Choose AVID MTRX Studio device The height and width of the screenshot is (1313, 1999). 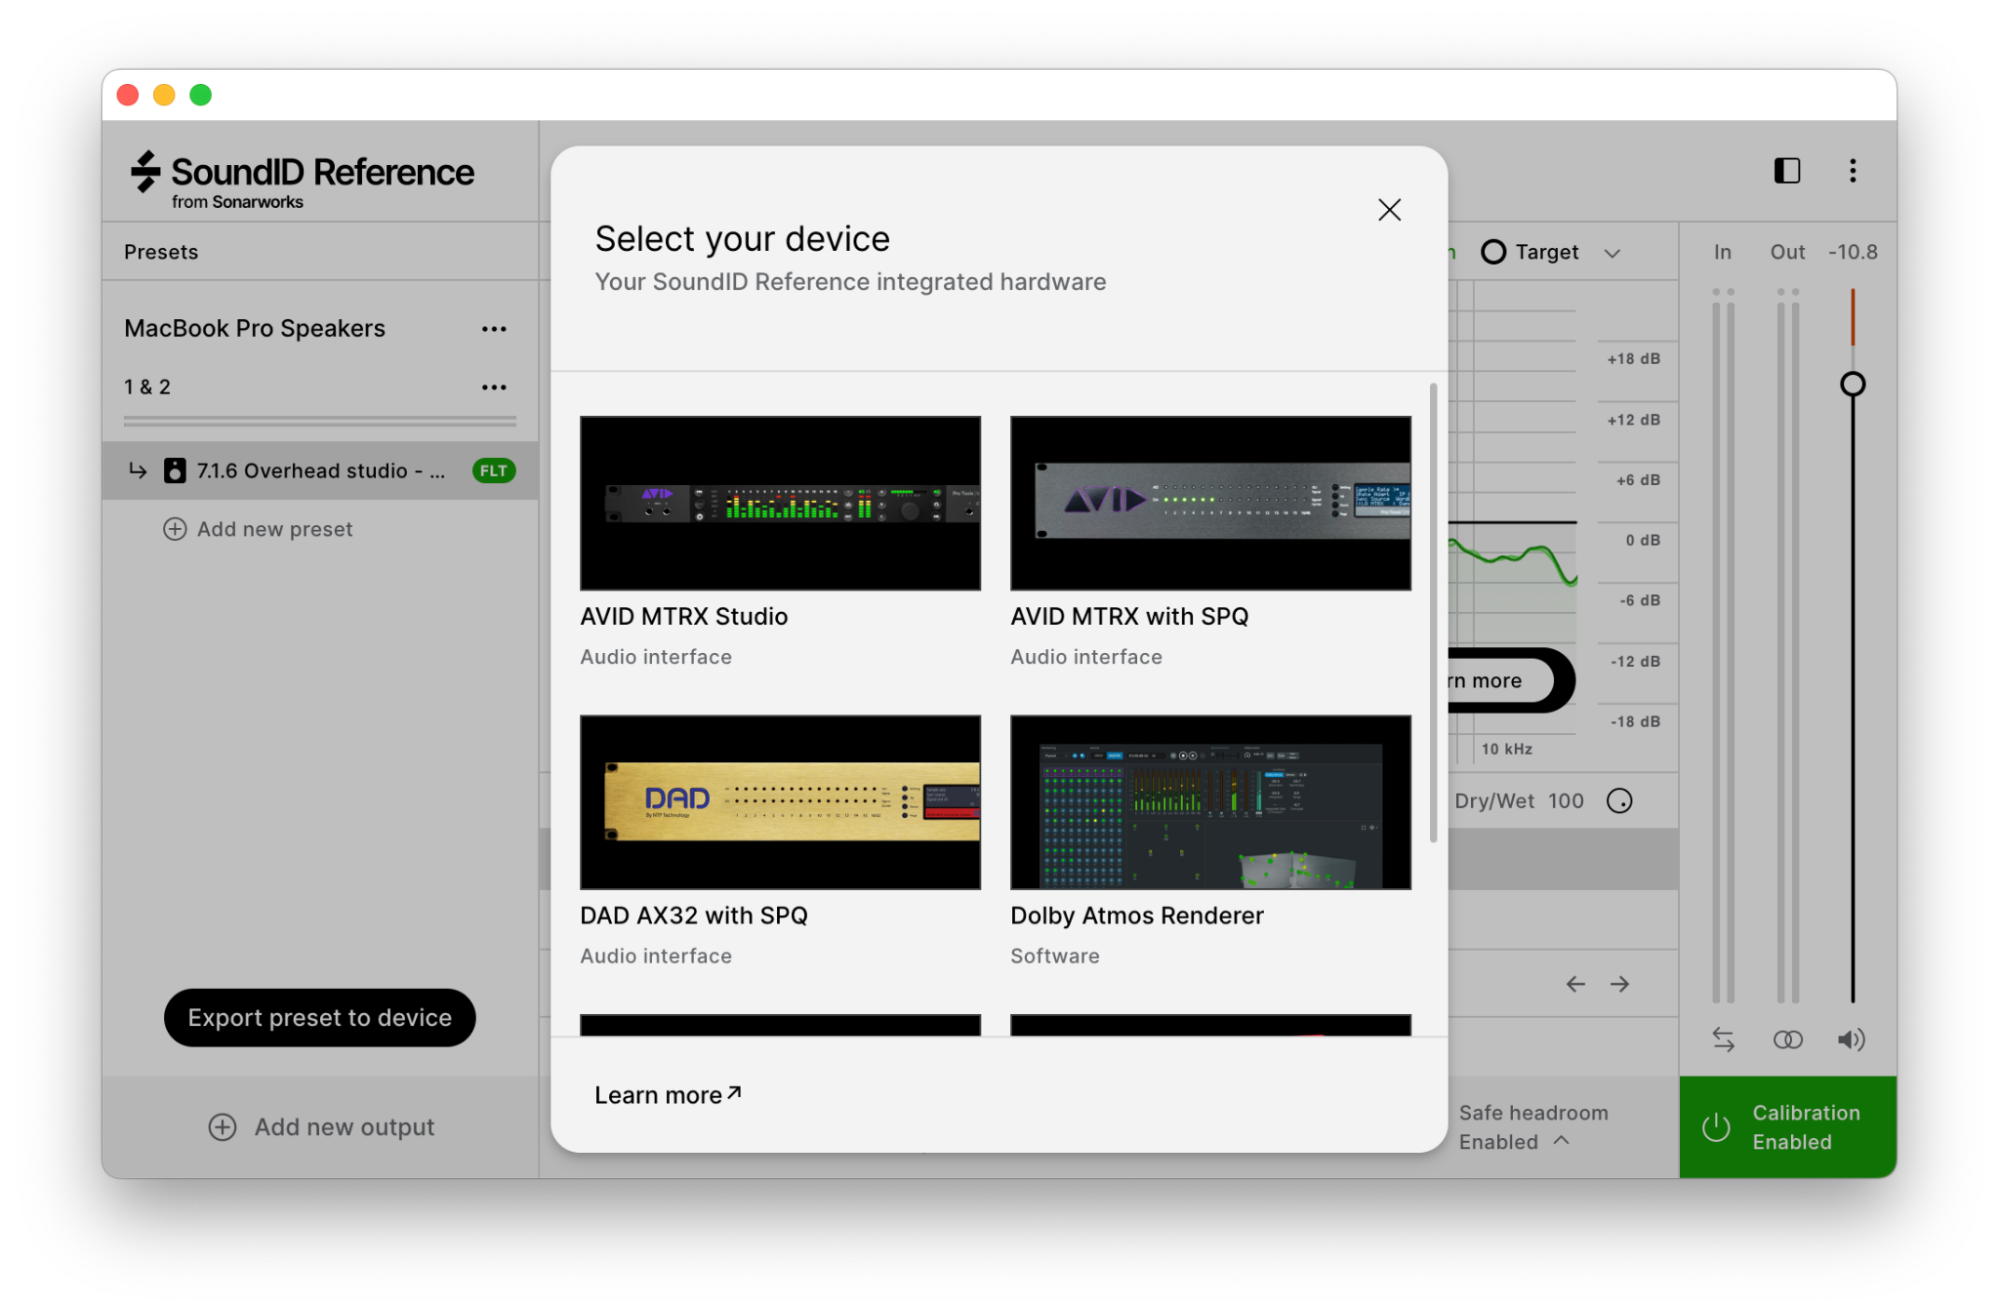pyautogui.click(x=780, y=504)
